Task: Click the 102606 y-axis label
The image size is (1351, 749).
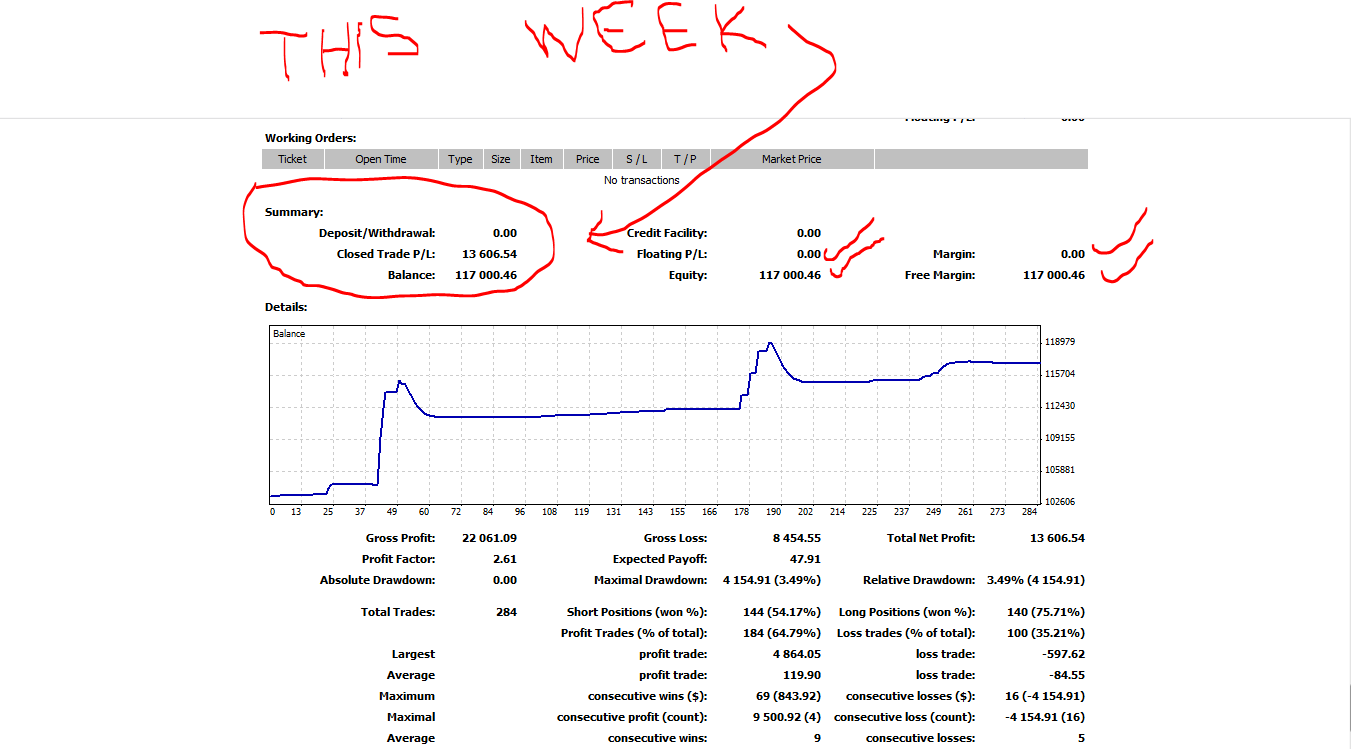Action: point(1061,502)
